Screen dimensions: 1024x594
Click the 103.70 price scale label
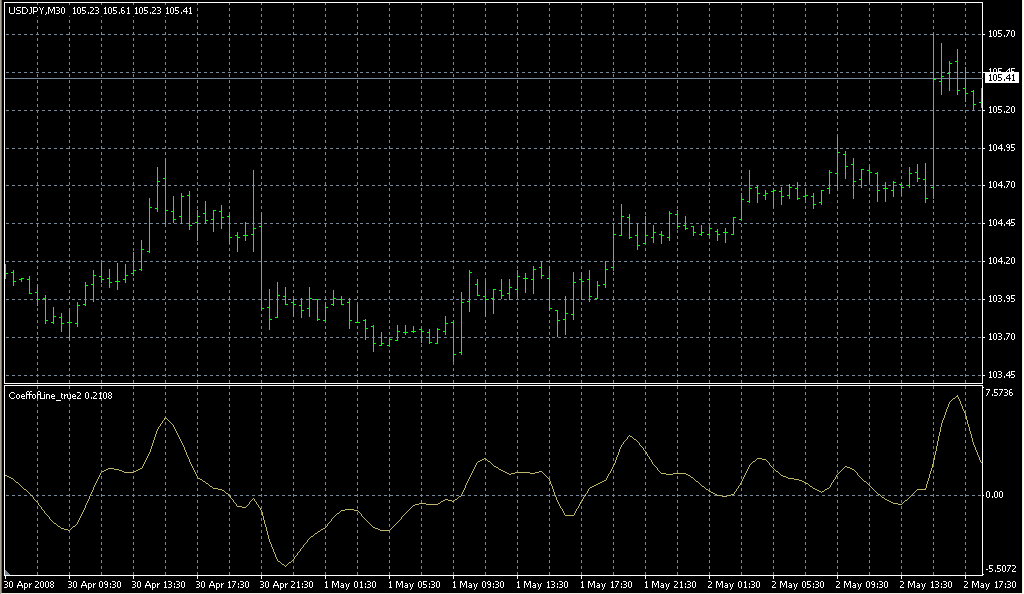tap(1001, 337)
